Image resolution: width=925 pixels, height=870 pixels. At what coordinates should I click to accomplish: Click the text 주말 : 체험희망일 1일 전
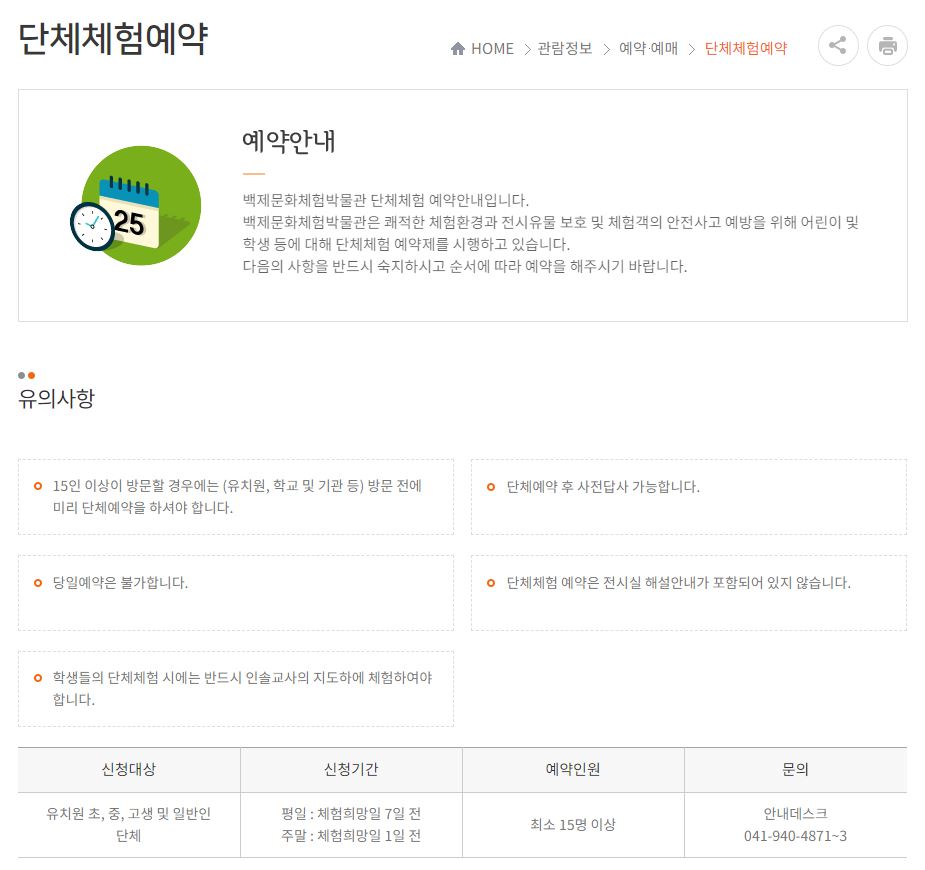coord(351,836)
